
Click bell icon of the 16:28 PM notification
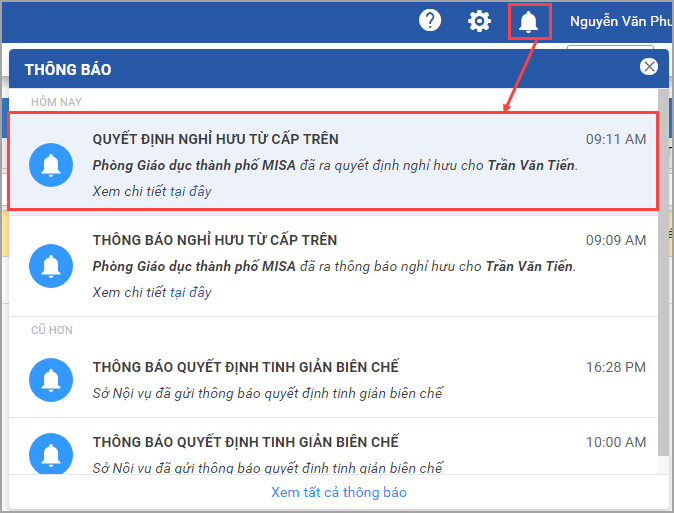click(x=50, y=380)
